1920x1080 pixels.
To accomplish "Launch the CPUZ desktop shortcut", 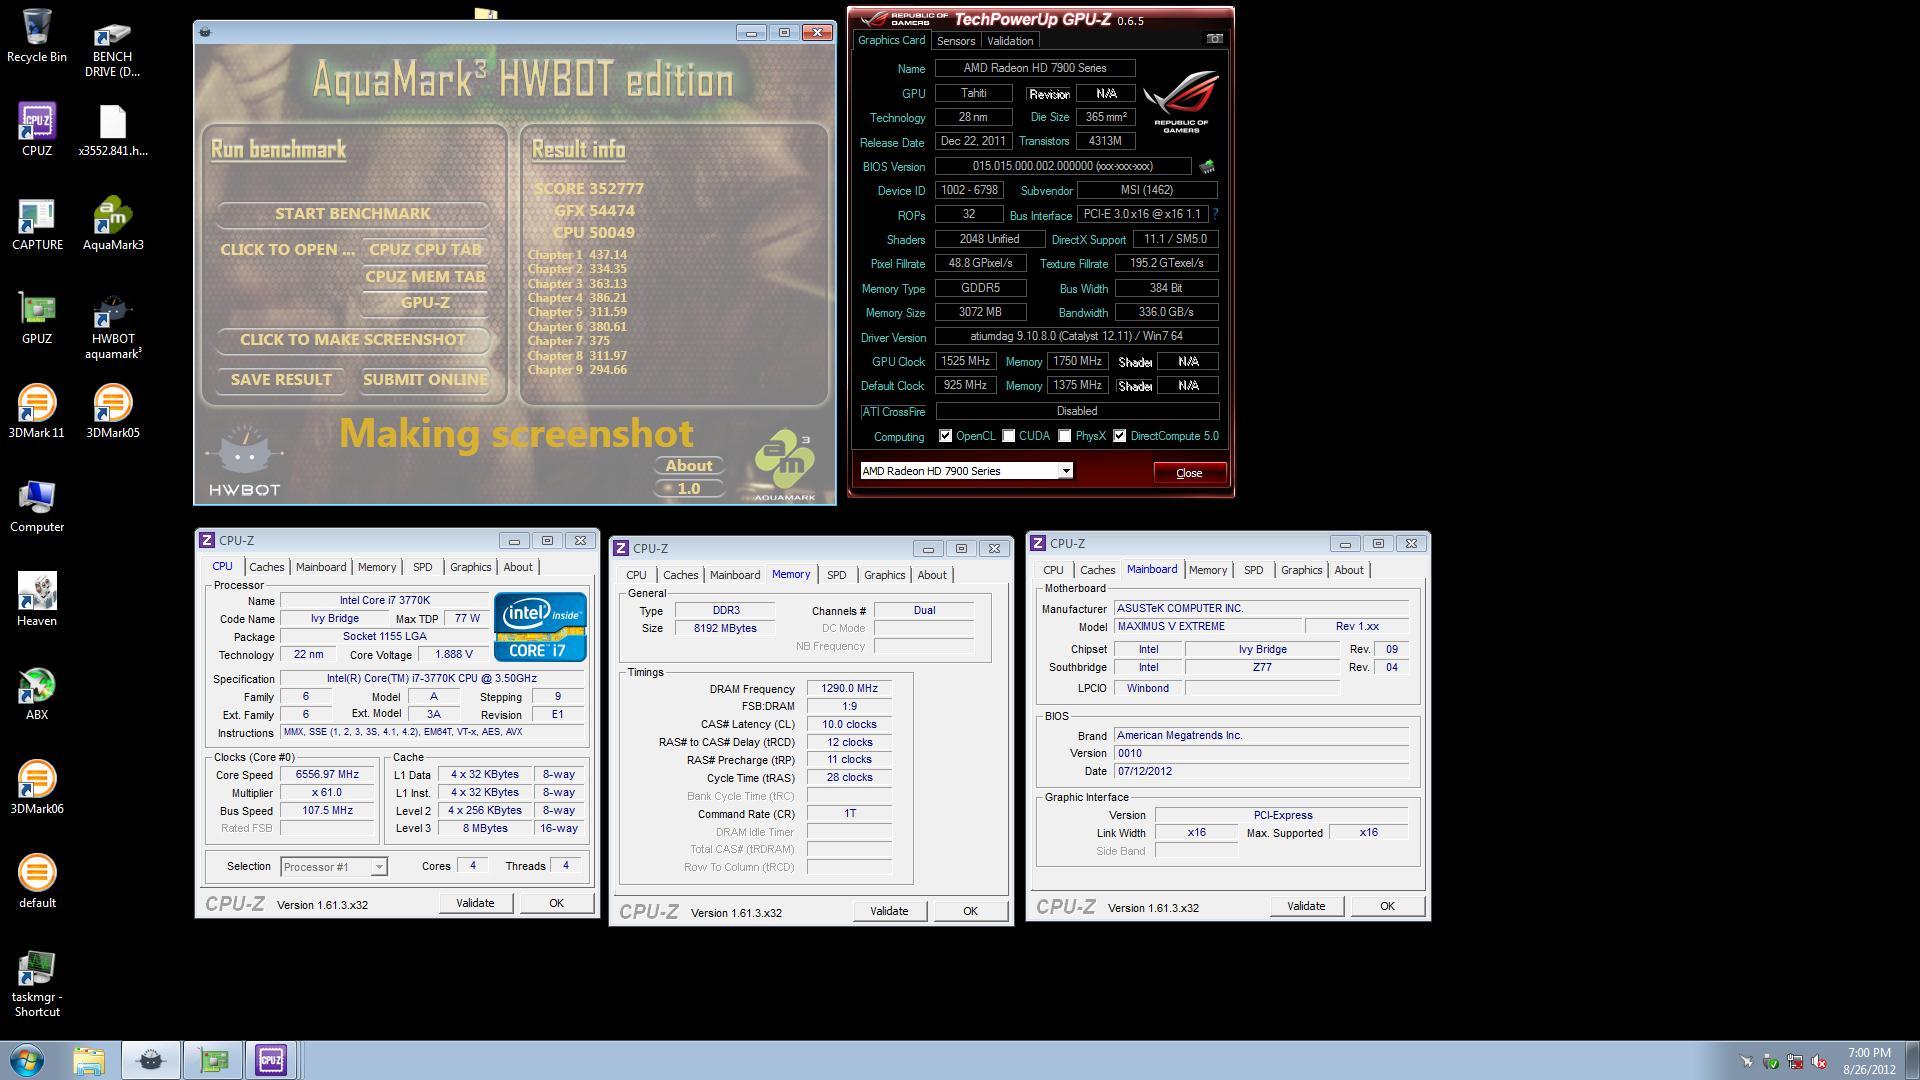I will [37, 129].
